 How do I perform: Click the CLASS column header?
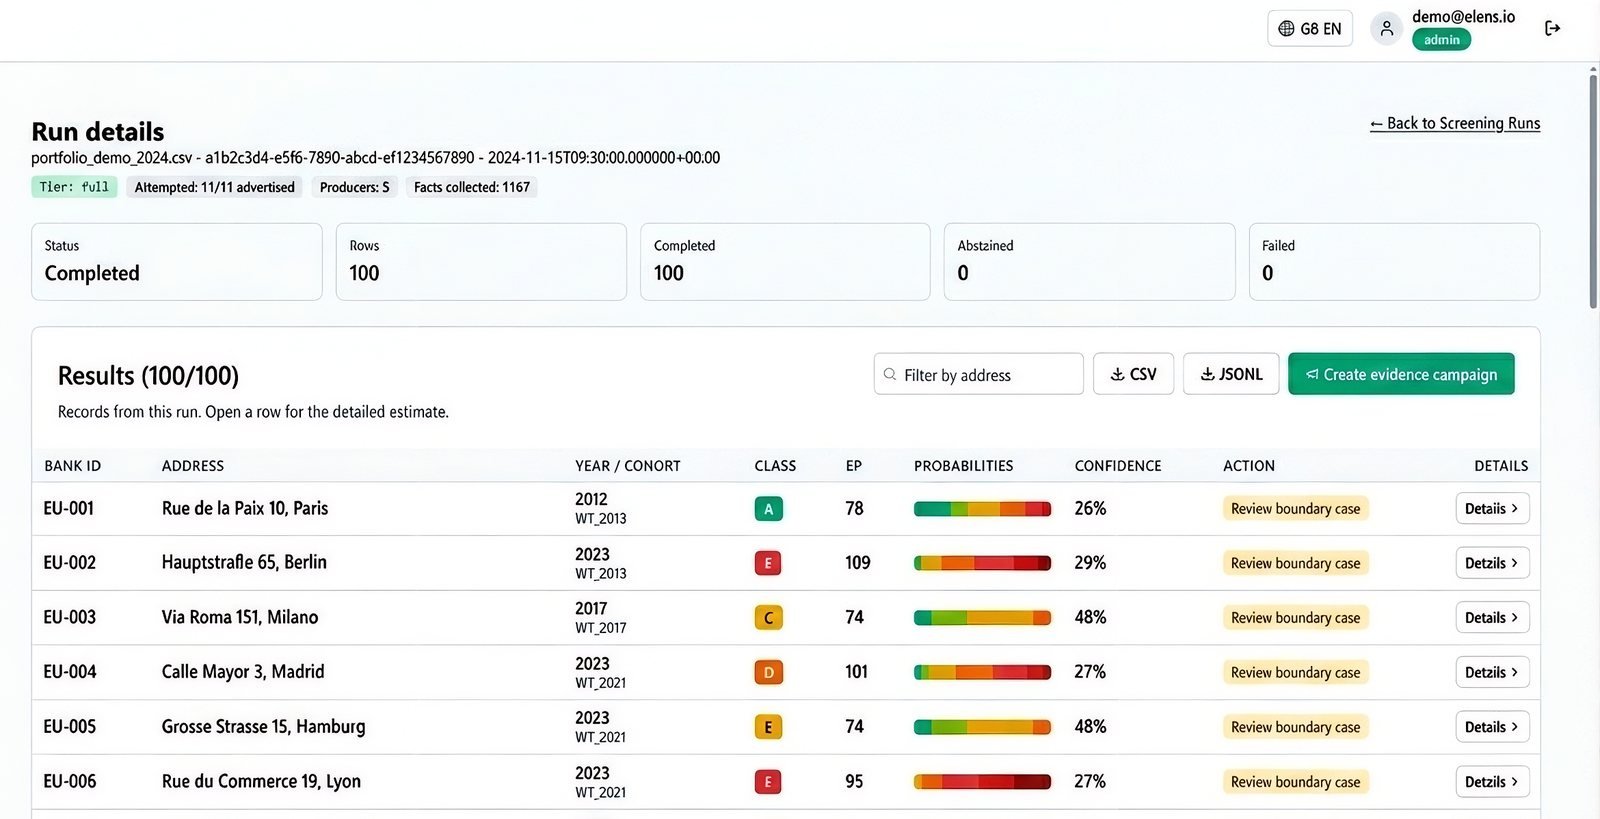pyautogui.click(x=775, y=466)
